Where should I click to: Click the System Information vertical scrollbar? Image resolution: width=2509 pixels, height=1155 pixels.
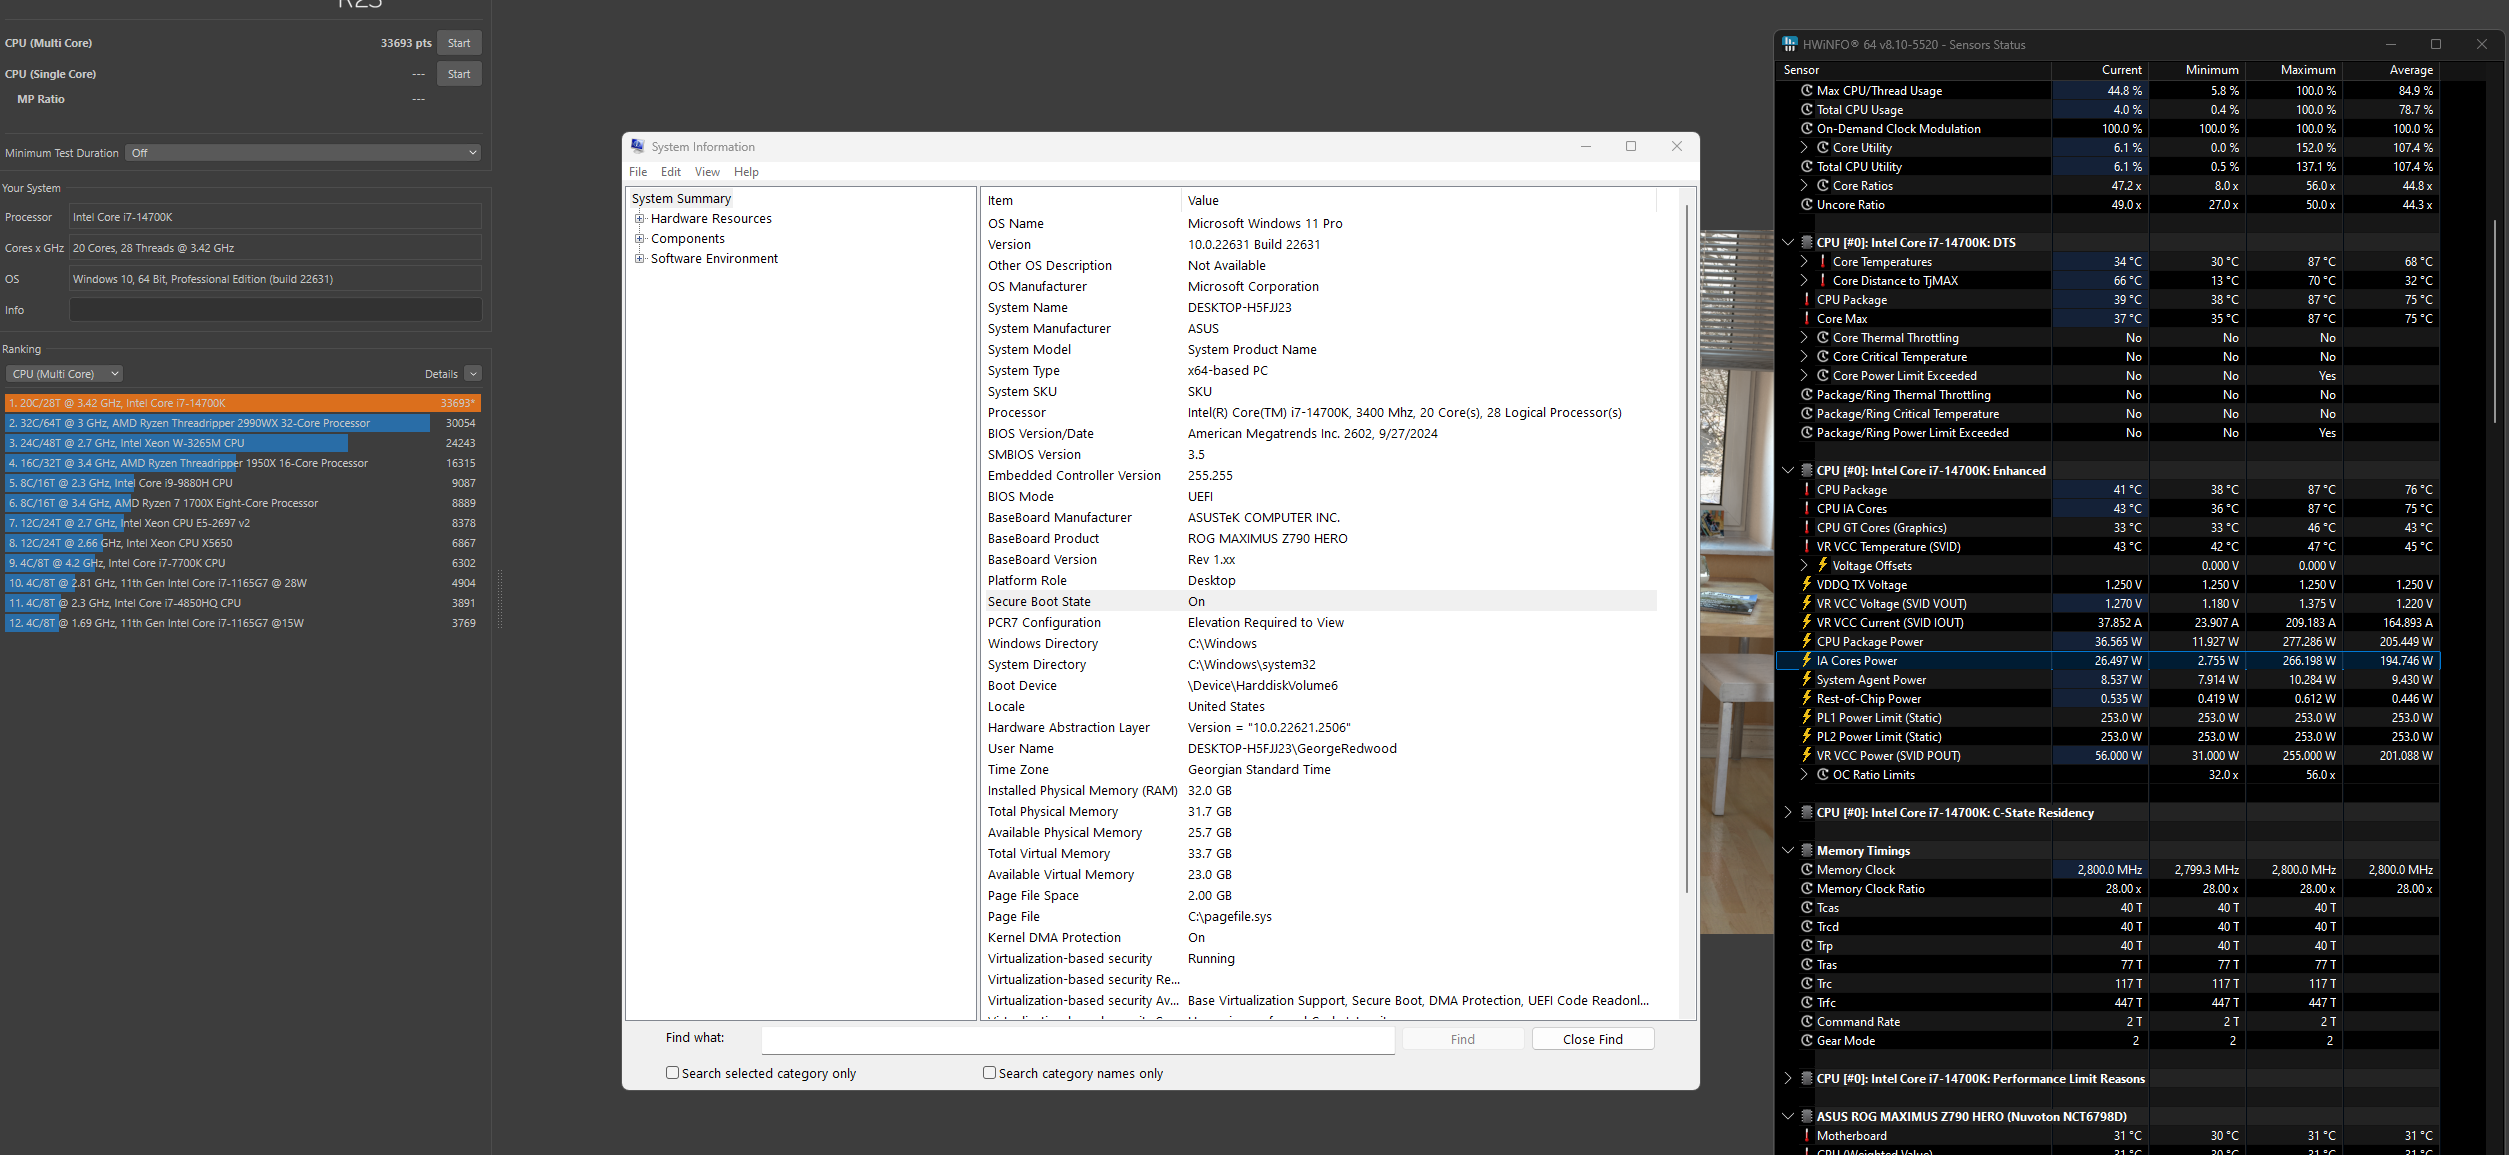click(1687, 548)
